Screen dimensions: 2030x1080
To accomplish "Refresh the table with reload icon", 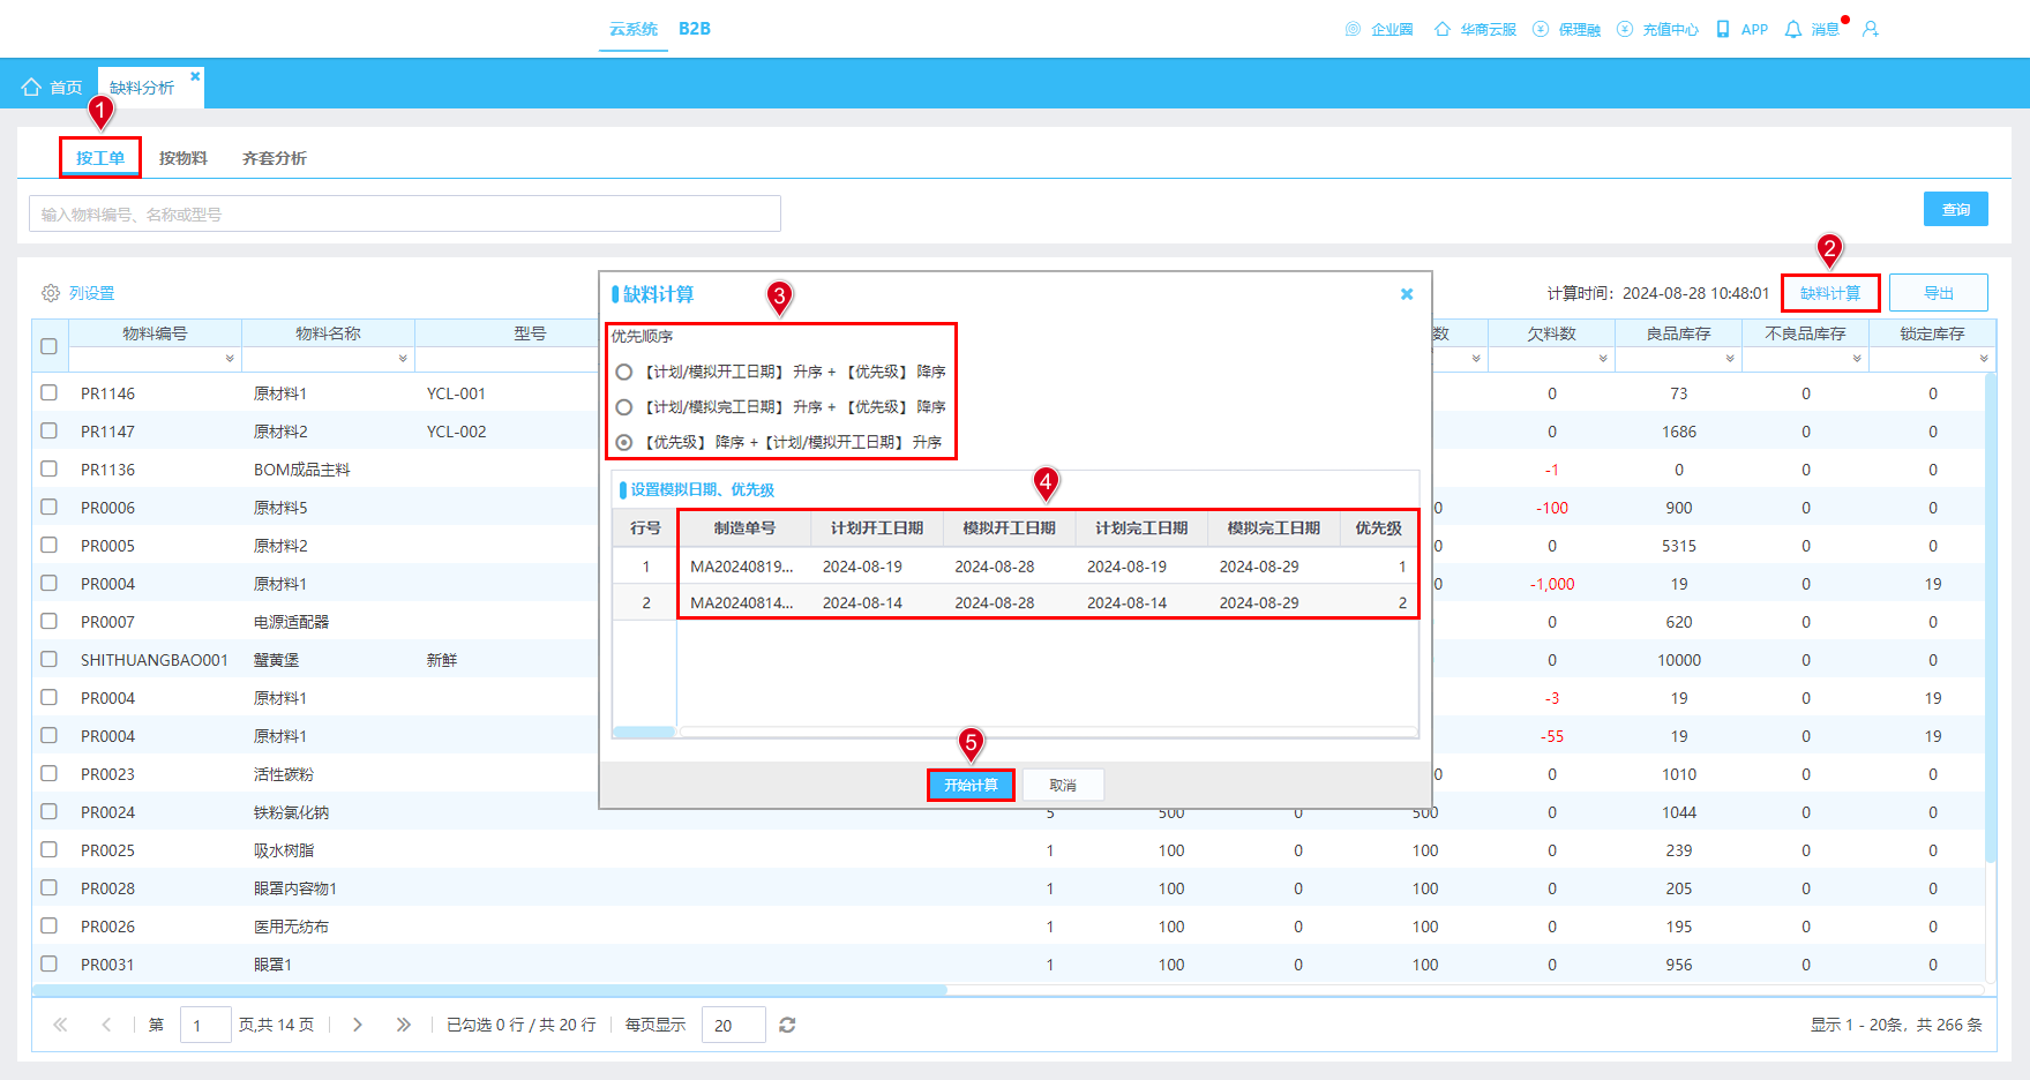I will [787, 1025].
